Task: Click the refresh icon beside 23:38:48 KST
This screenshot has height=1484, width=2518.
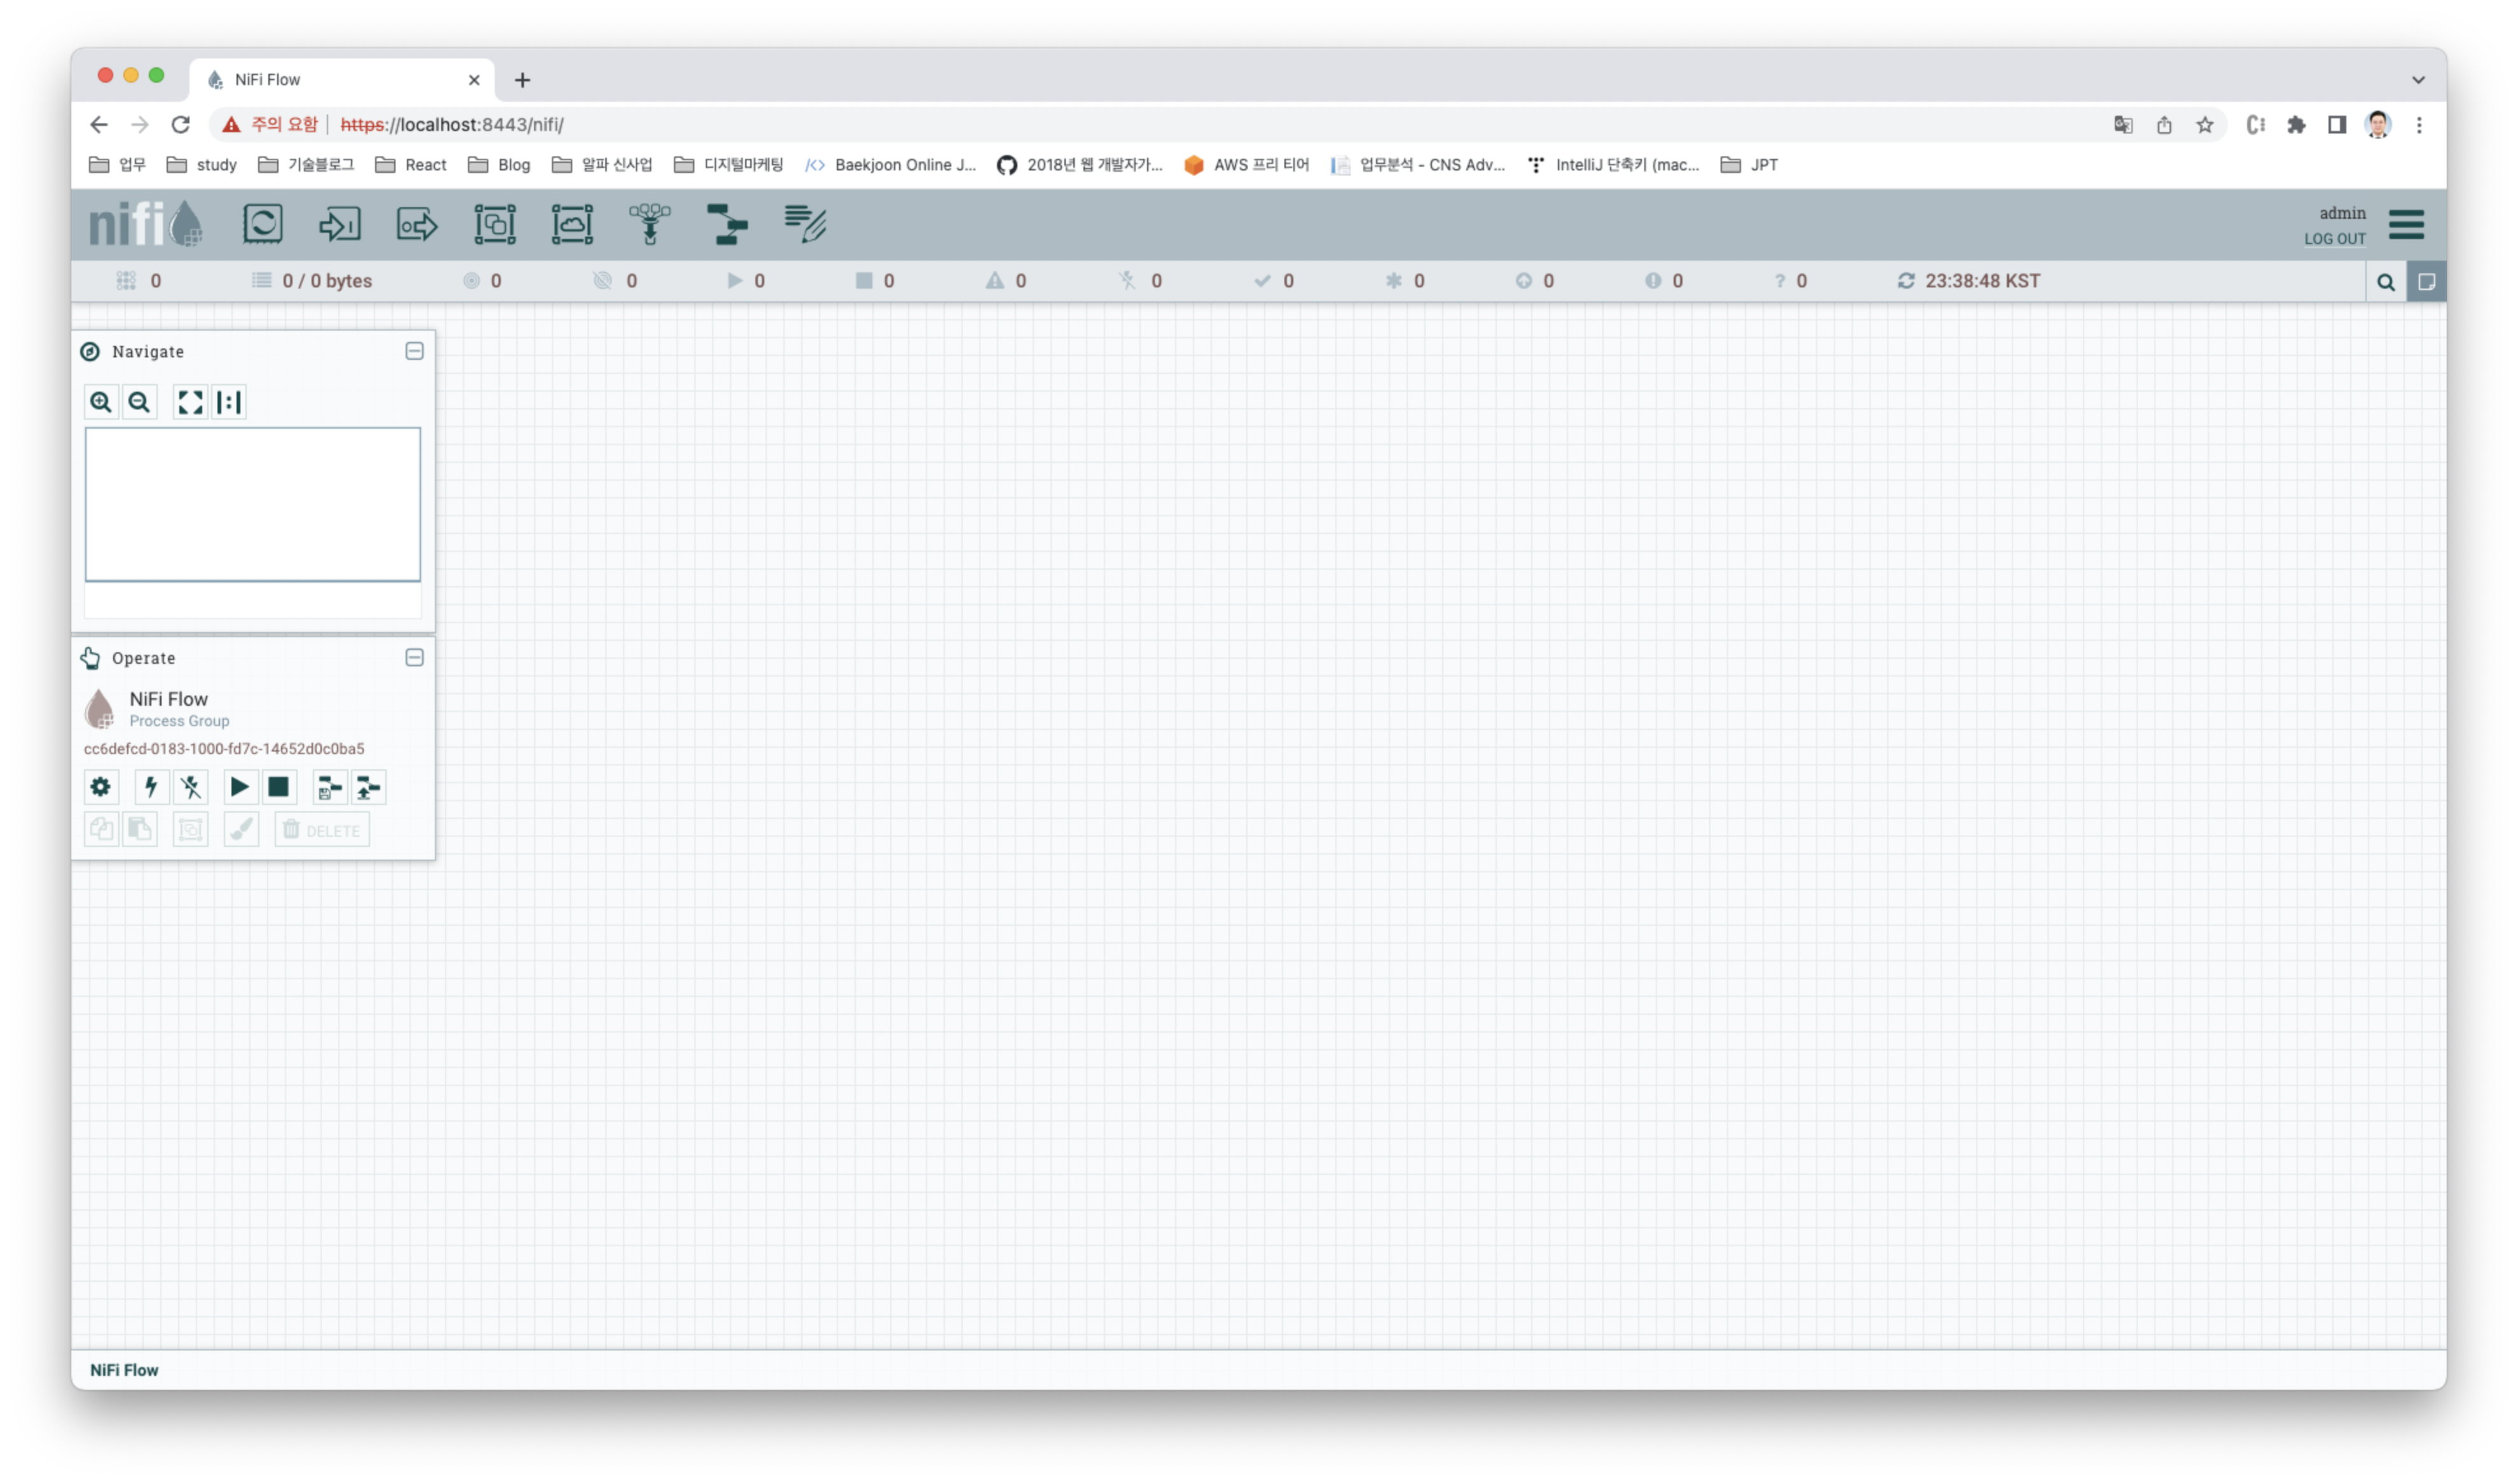Action: 1906,281
